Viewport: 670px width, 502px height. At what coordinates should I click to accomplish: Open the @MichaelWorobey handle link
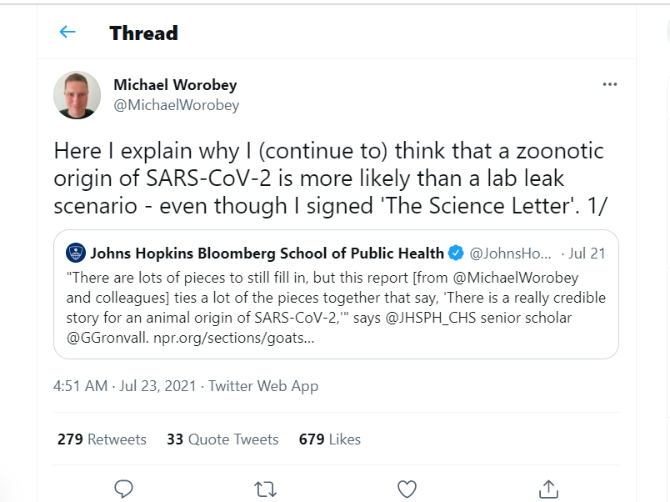tap(176, 105)
